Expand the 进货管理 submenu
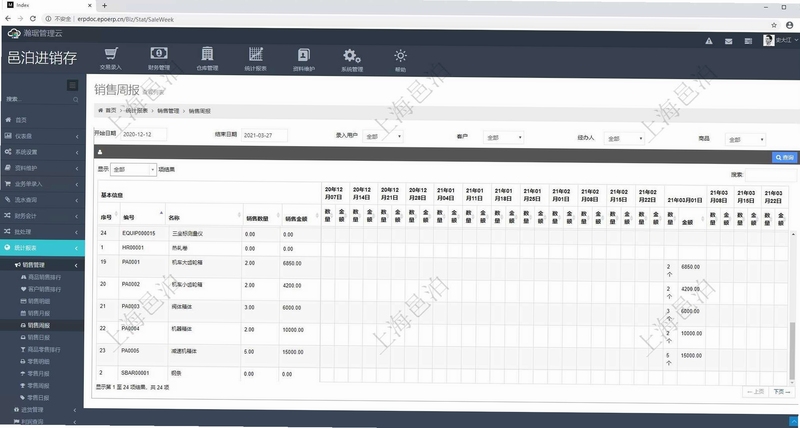The height and width of the screenshot is (428, 800). (x=42, y=410)
